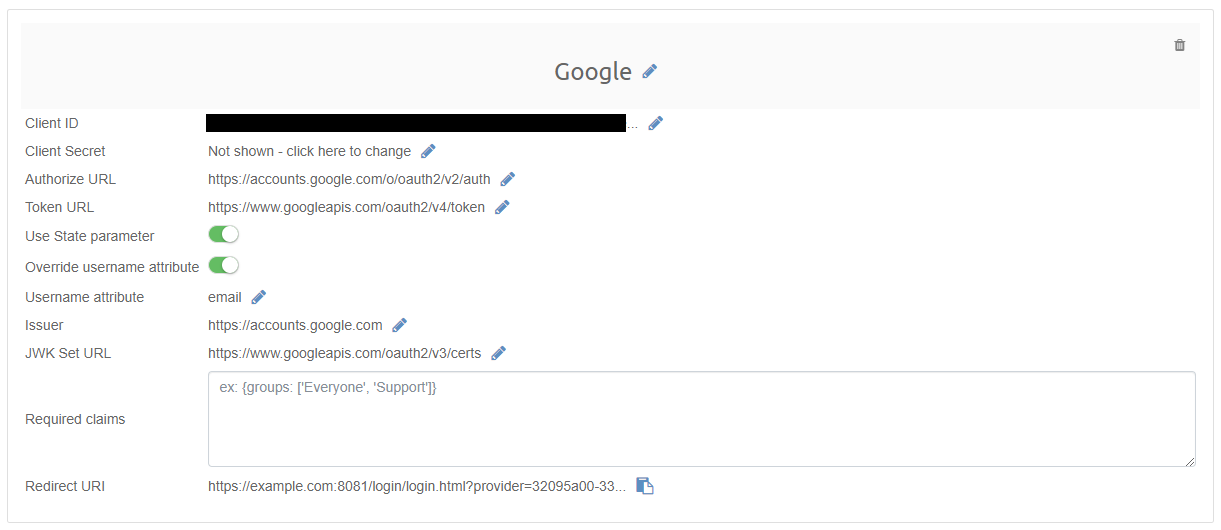Click the edit pencil for Issuer

click(399, 325)
